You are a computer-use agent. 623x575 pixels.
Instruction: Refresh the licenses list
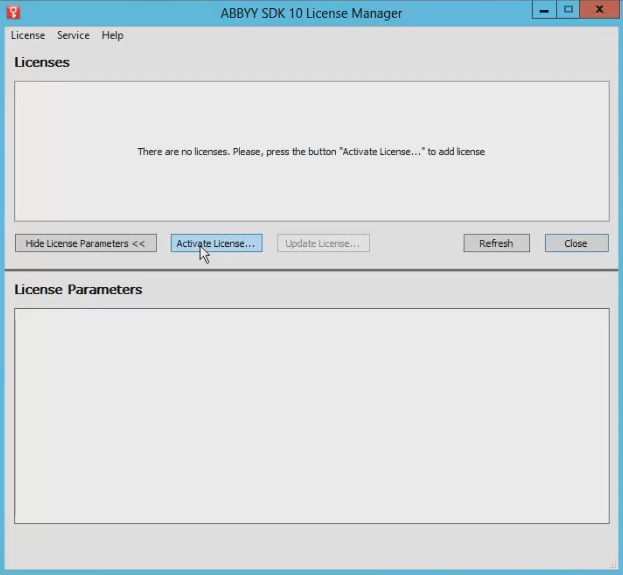pyautogui.click(x=496, y=243)
